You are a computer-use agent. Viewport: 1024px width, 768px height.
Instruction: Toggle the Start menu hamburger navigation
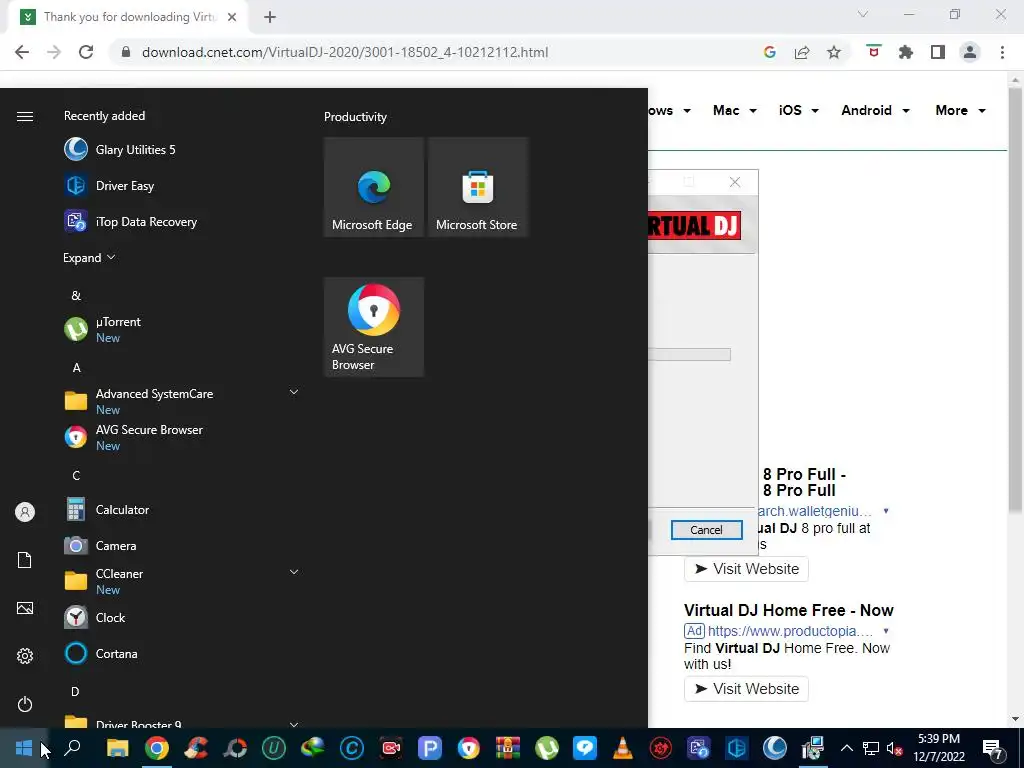tap(25, 116)
